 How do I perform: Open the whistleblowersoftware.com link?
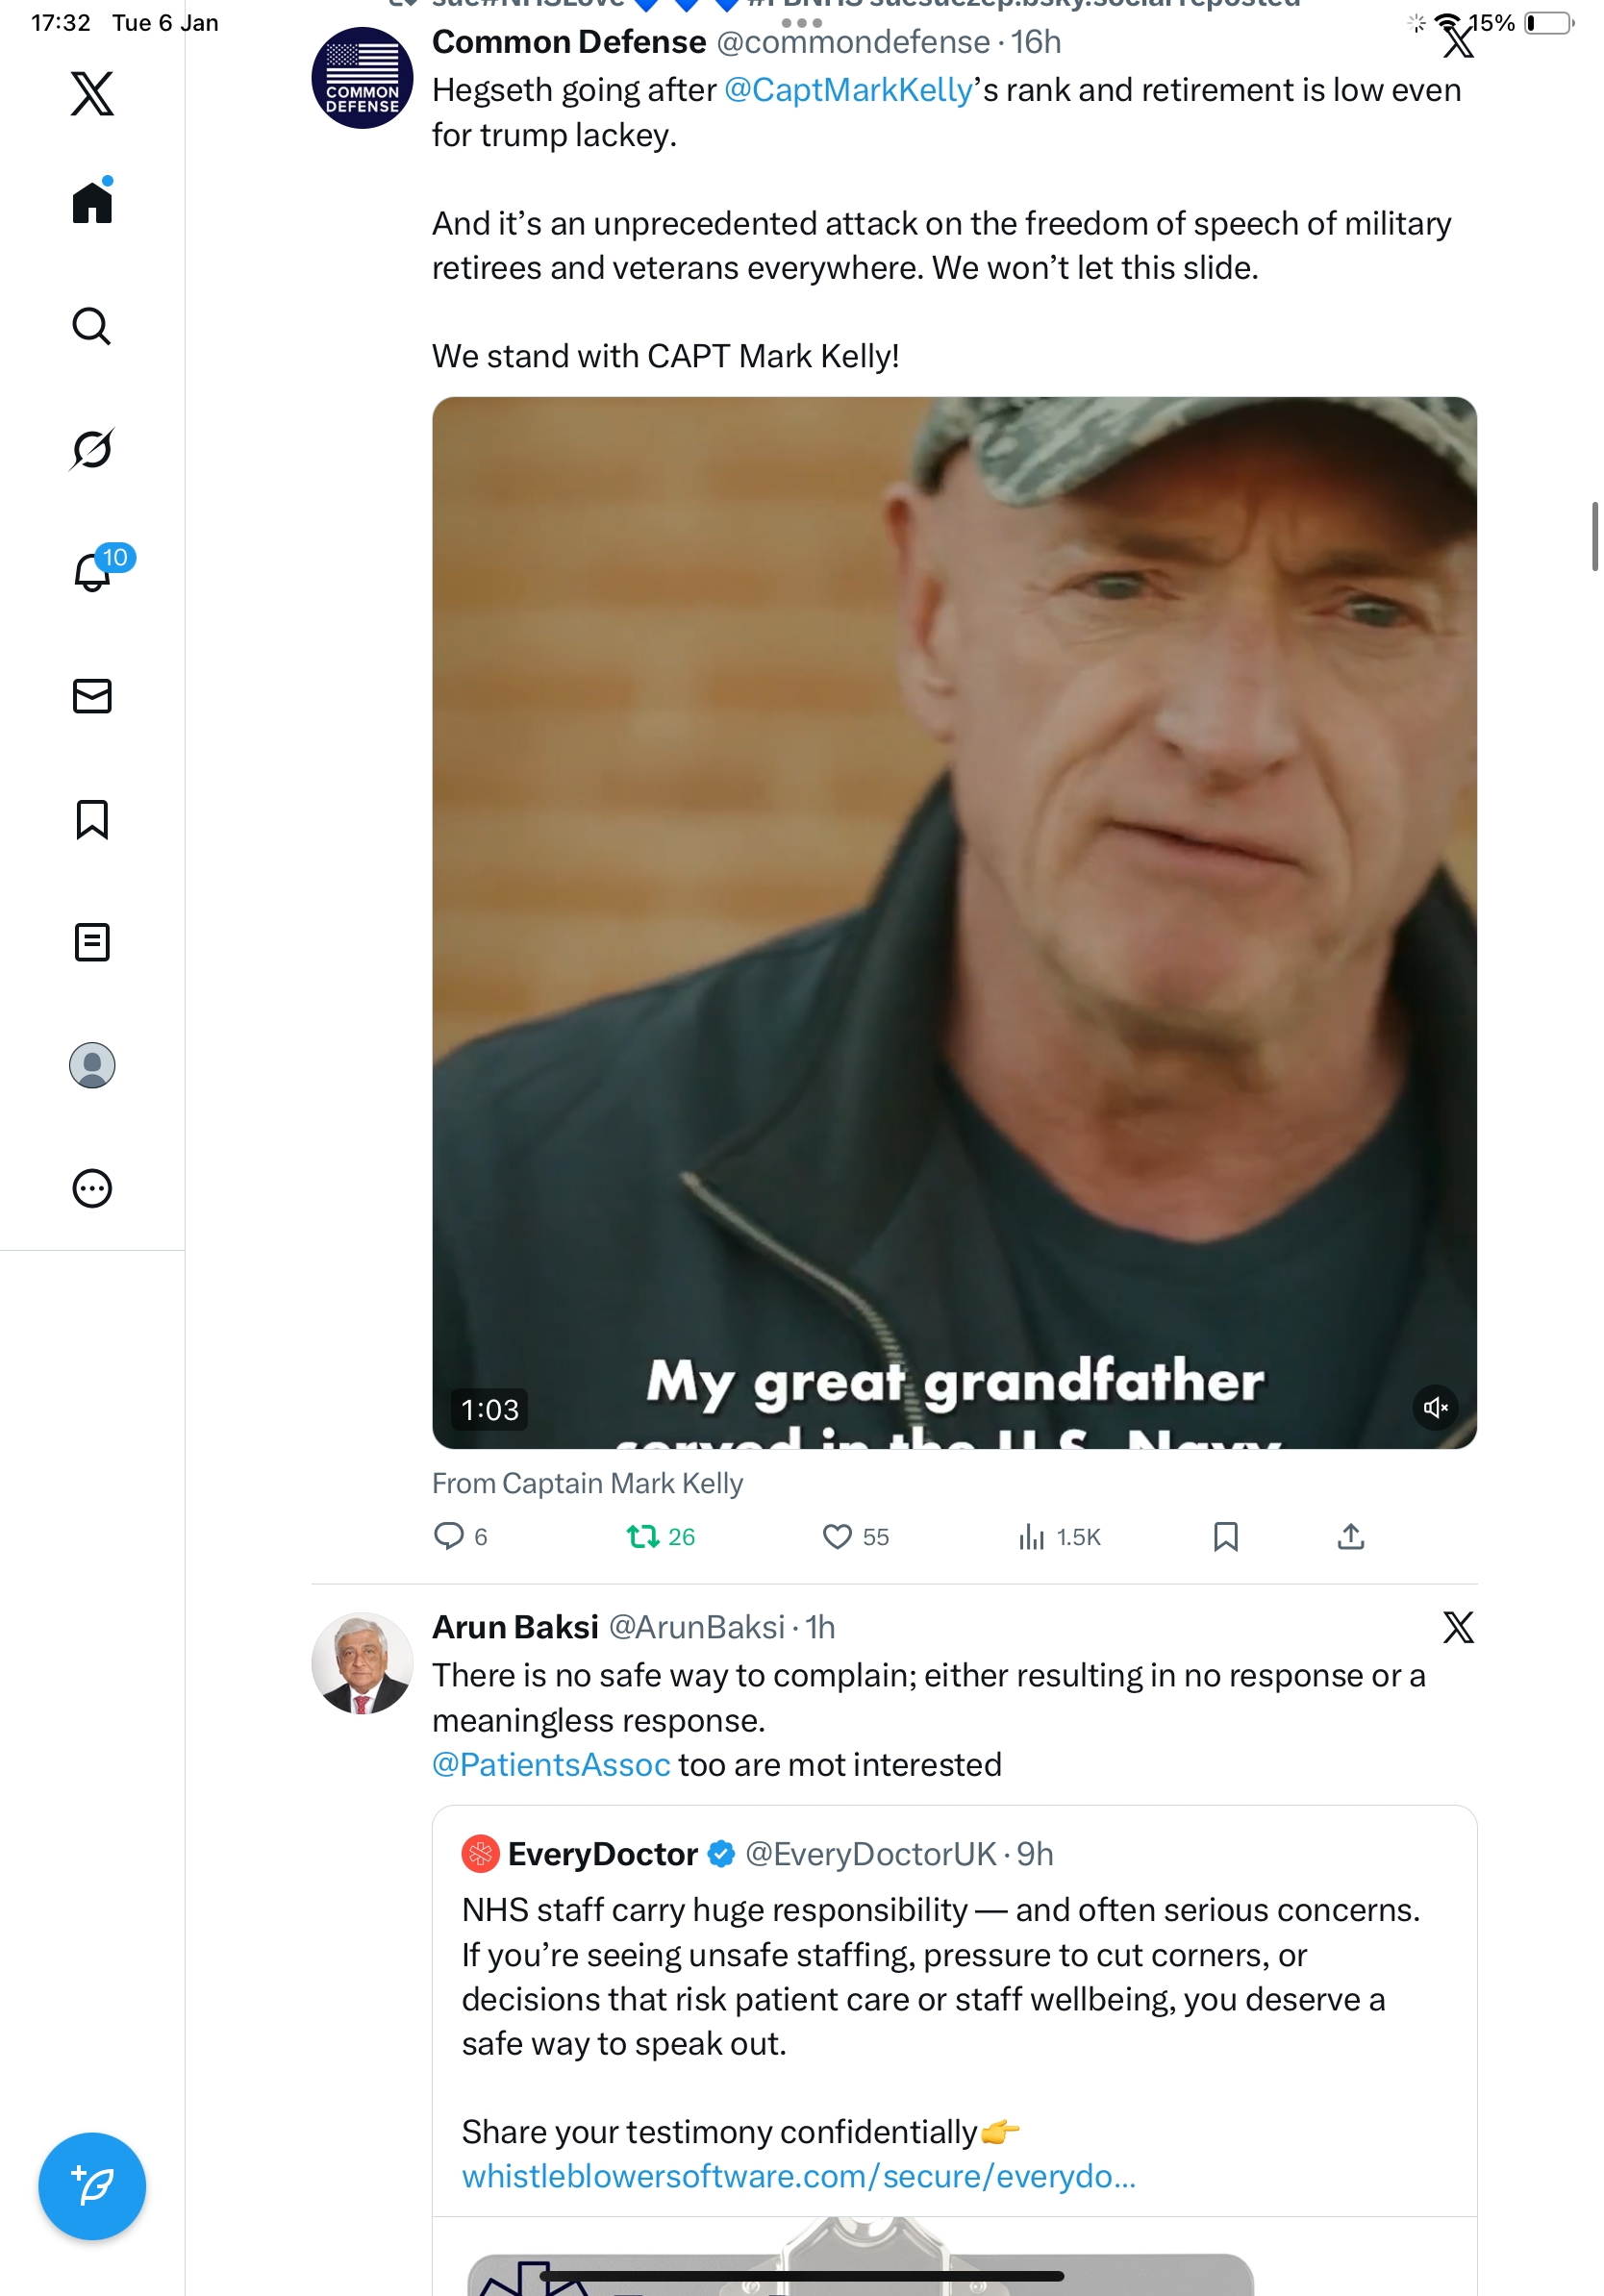click(798, 2176)
